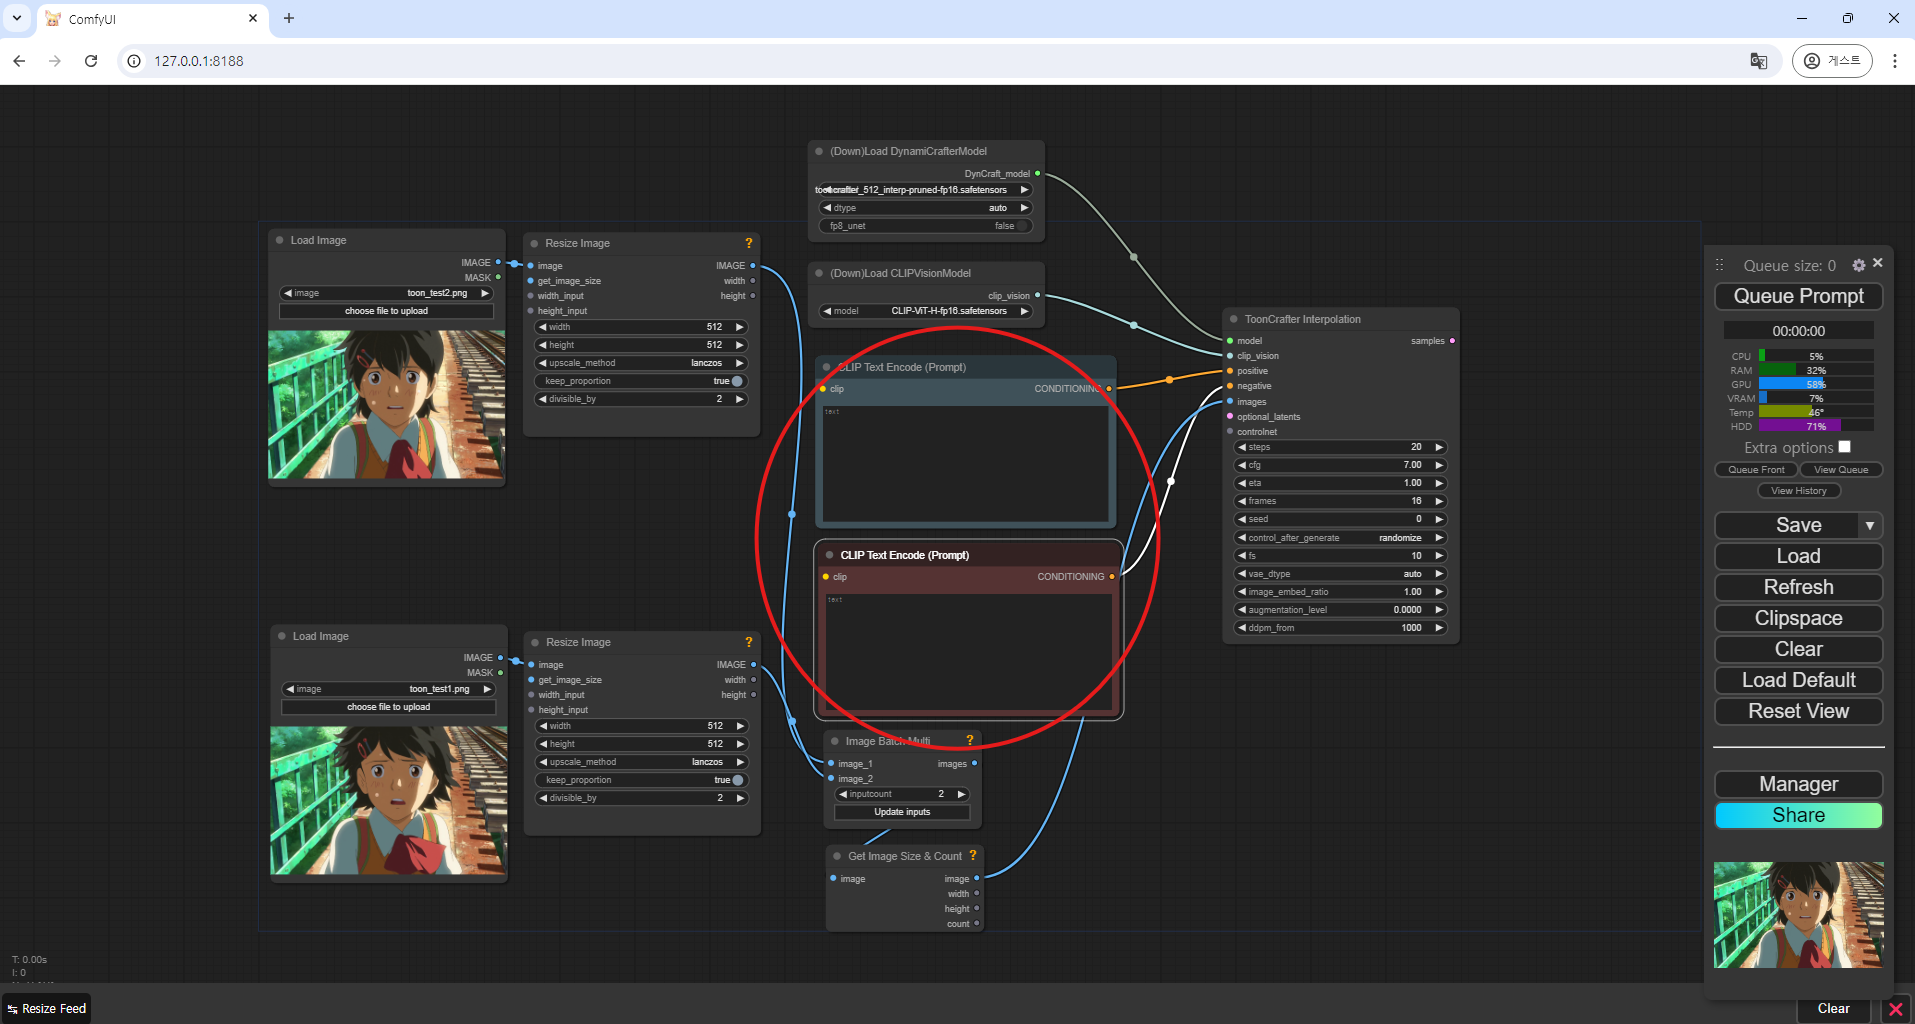Open the View Queue list
This screenshot has height=1024, width=1915.
[x=1841, y=470]
